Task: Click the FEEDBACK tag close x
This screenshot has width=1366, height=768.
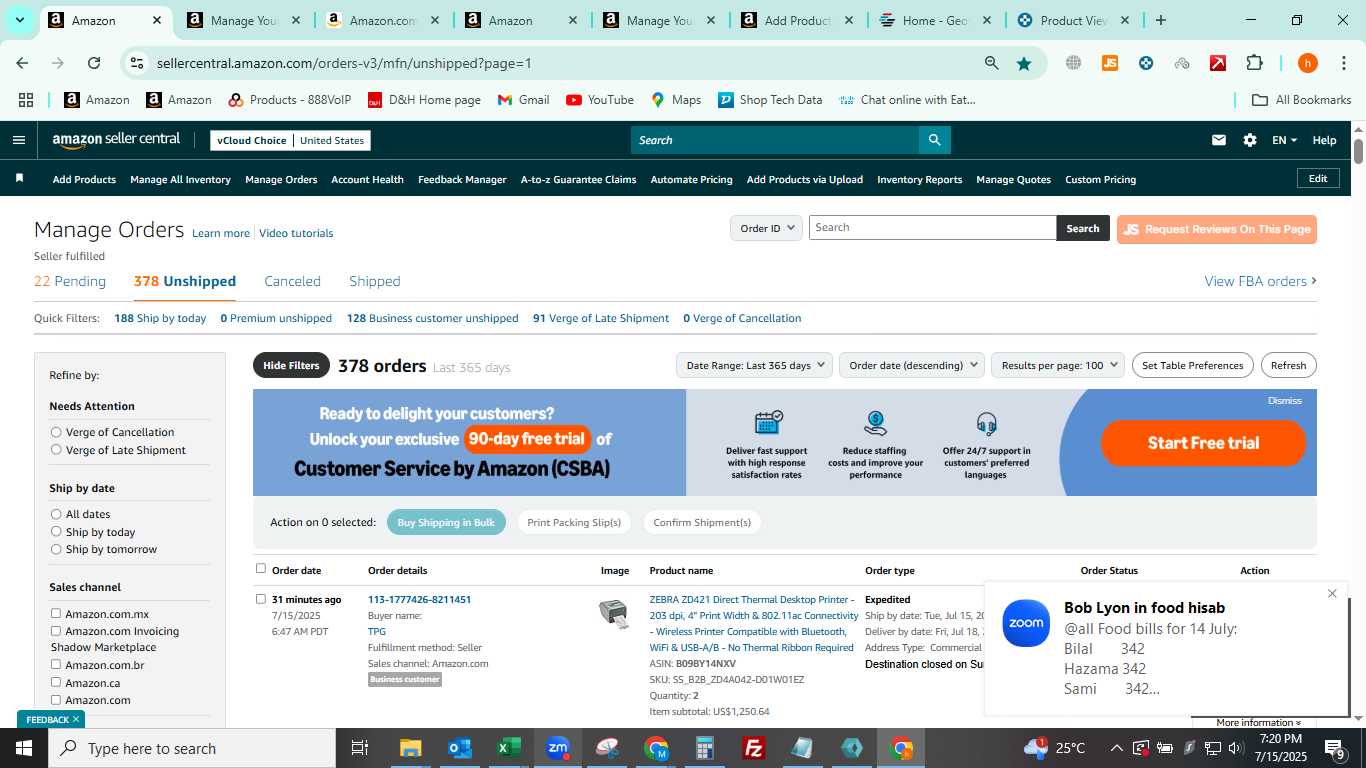Action: [75, 719]
